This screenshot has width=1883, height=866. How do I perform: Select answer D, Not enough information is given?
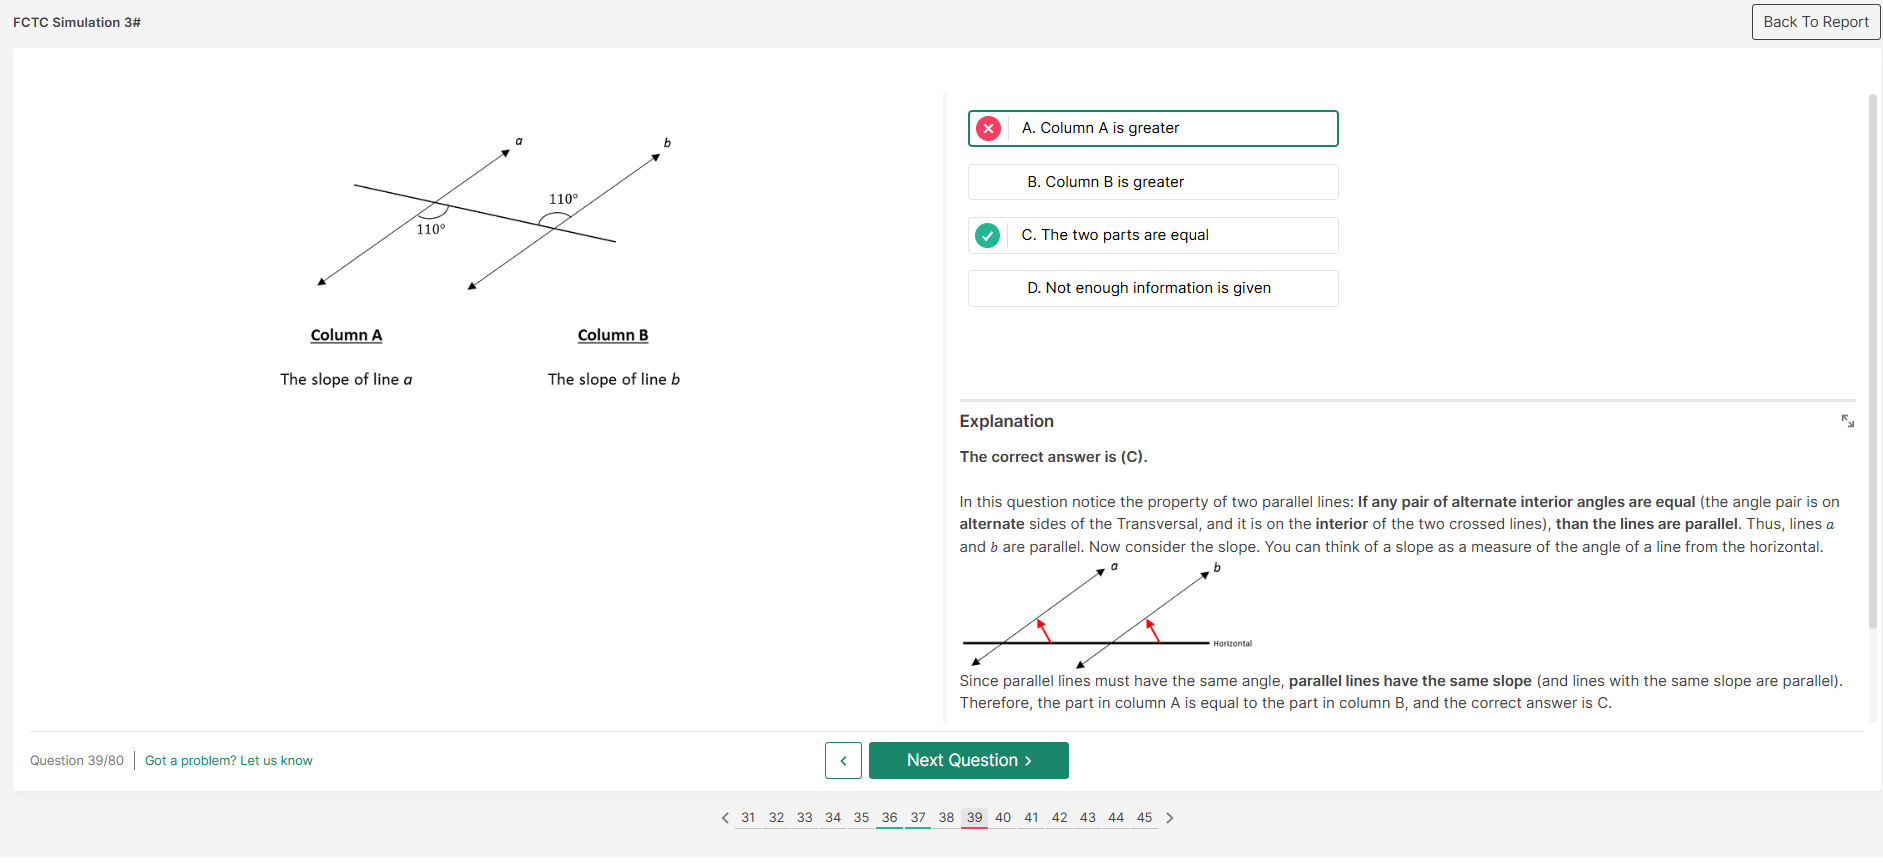pos(1152,288)
